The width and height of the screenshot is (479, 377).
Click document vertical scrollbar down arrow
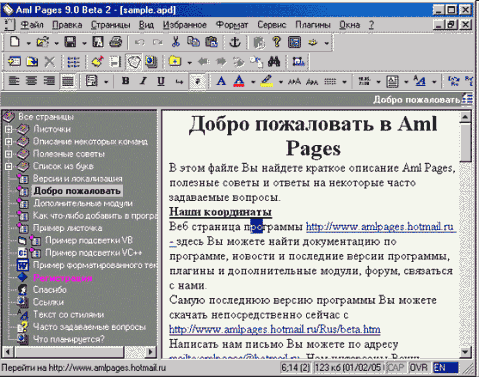tap(465, 352)
